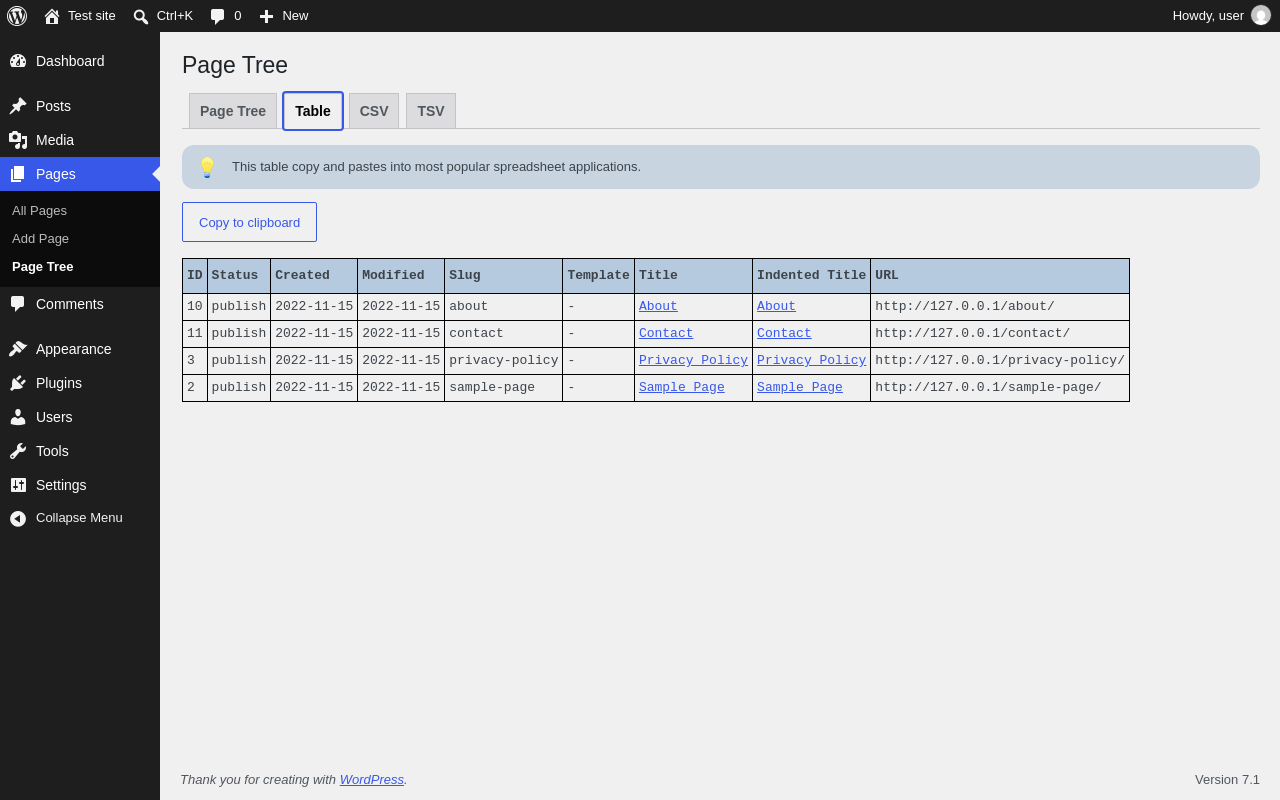Image resolution: width=1280 pixels, height=800 pixels.
Task: Switch to the CSV tab
Action: point(374,111)
